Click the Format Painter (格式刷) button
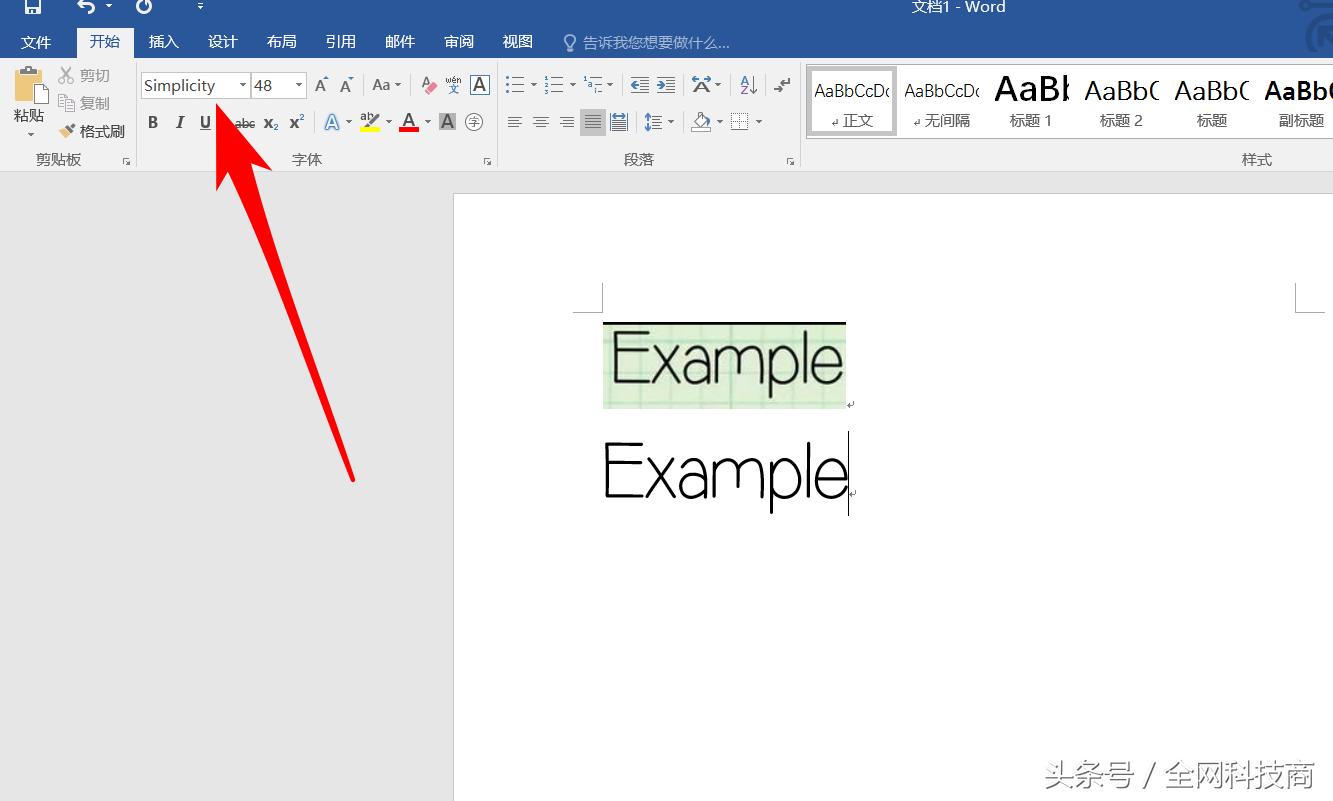This screenshot has height=801, width=1333. pyautogui.click(x=92, y=131)
